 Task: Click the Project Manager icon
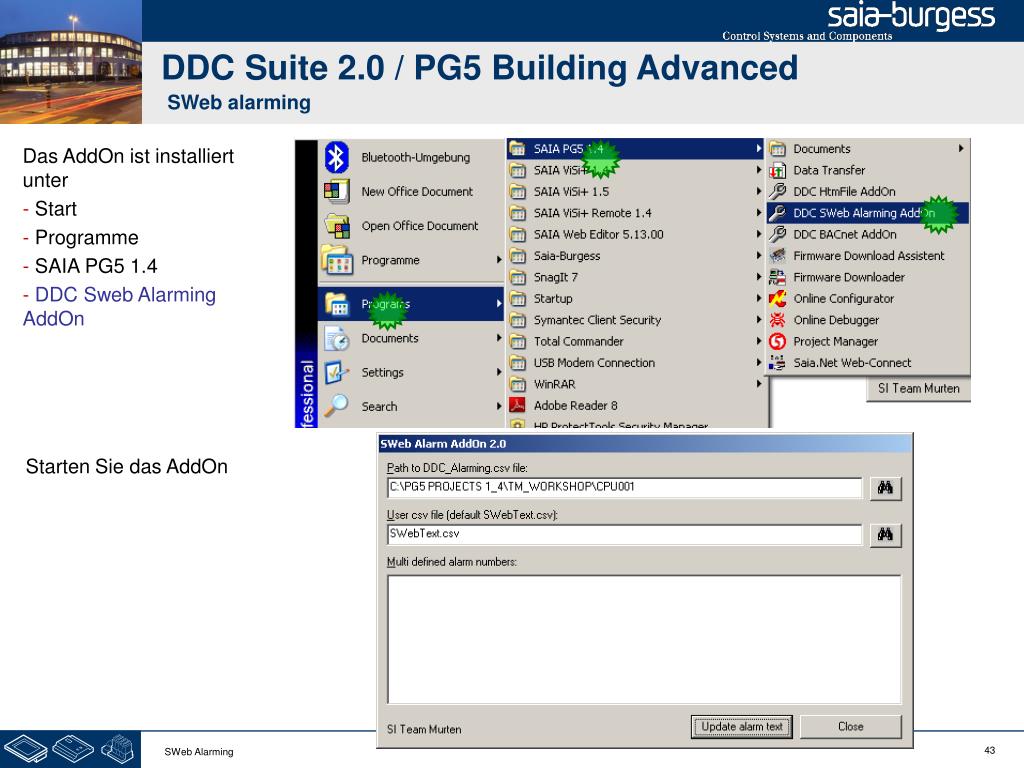pyautogui.click(x=777, y=341)
